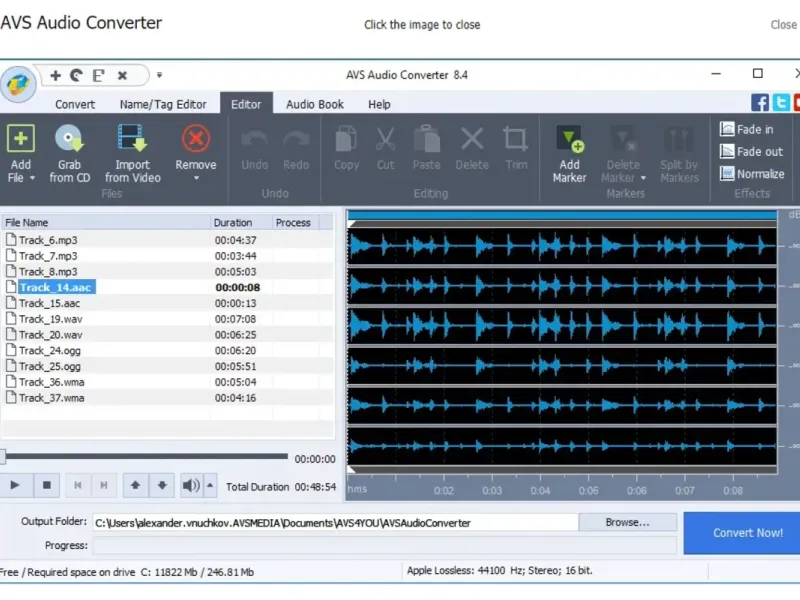The image size is (800, 600).
Task: Click the Delete icon in Editing group
Action: pyautogui.click(x=472, y=139)
